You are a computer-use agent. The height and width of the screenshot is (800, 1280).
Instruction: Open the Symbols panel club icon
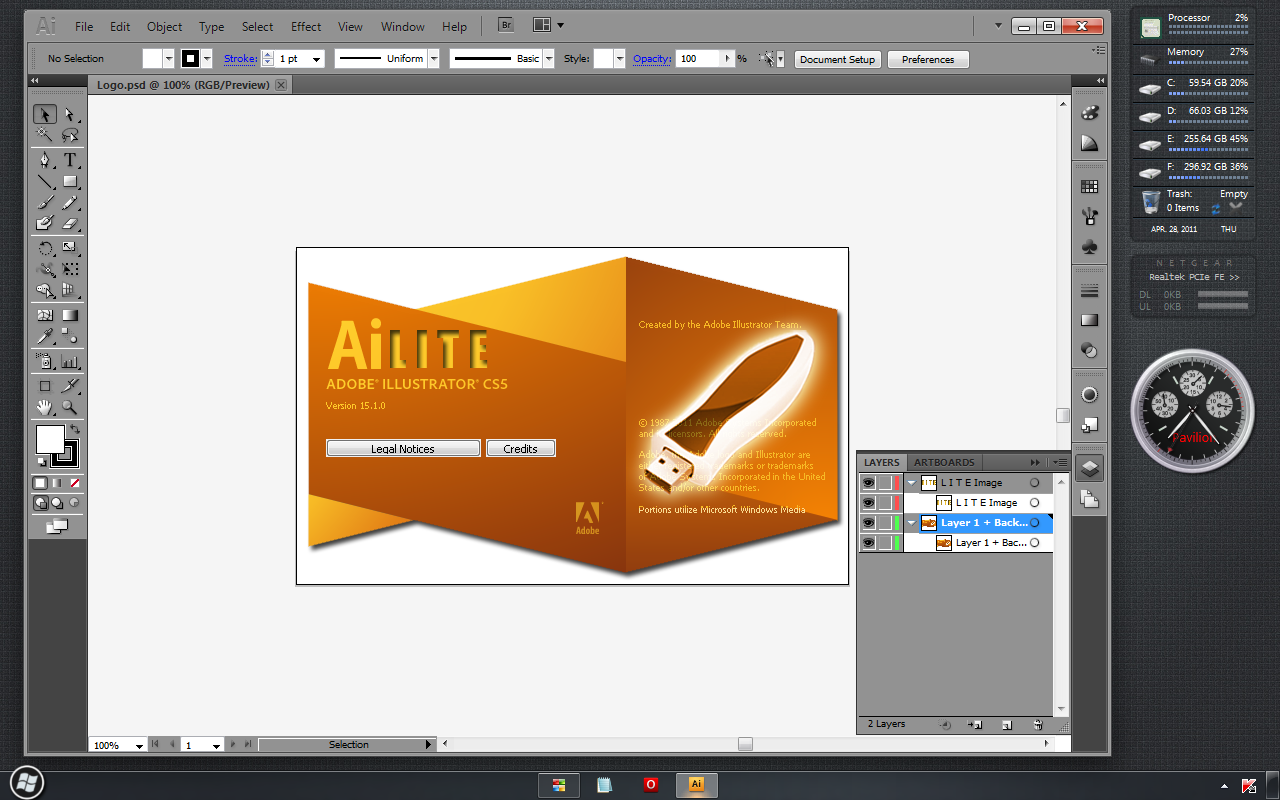click(1090, 245)
